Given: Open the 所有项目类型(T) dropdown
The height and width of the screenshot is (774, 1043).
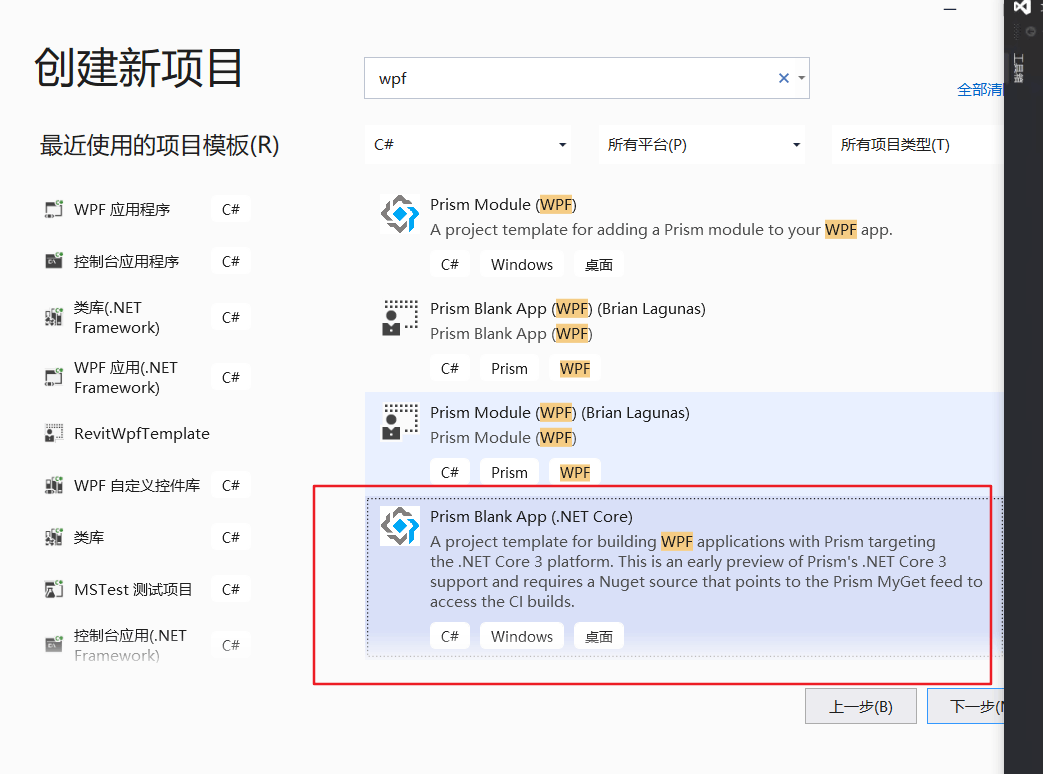Looking at the screenshot, I should 917,144.
